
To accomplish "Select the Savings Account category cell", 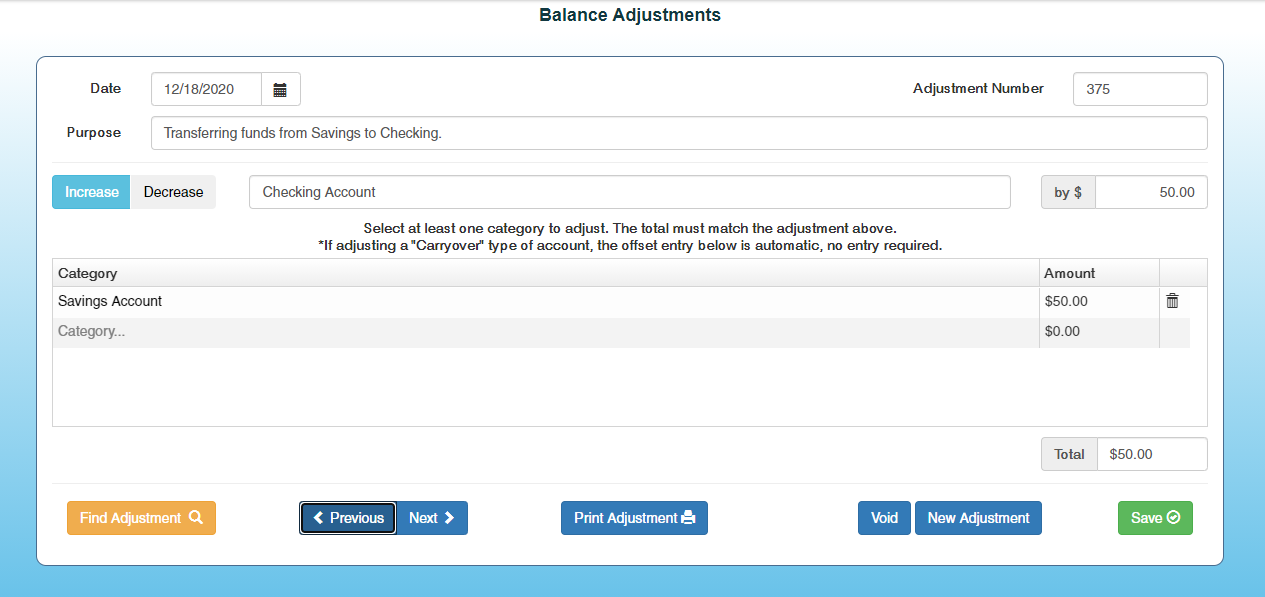I will click(545, 301).
